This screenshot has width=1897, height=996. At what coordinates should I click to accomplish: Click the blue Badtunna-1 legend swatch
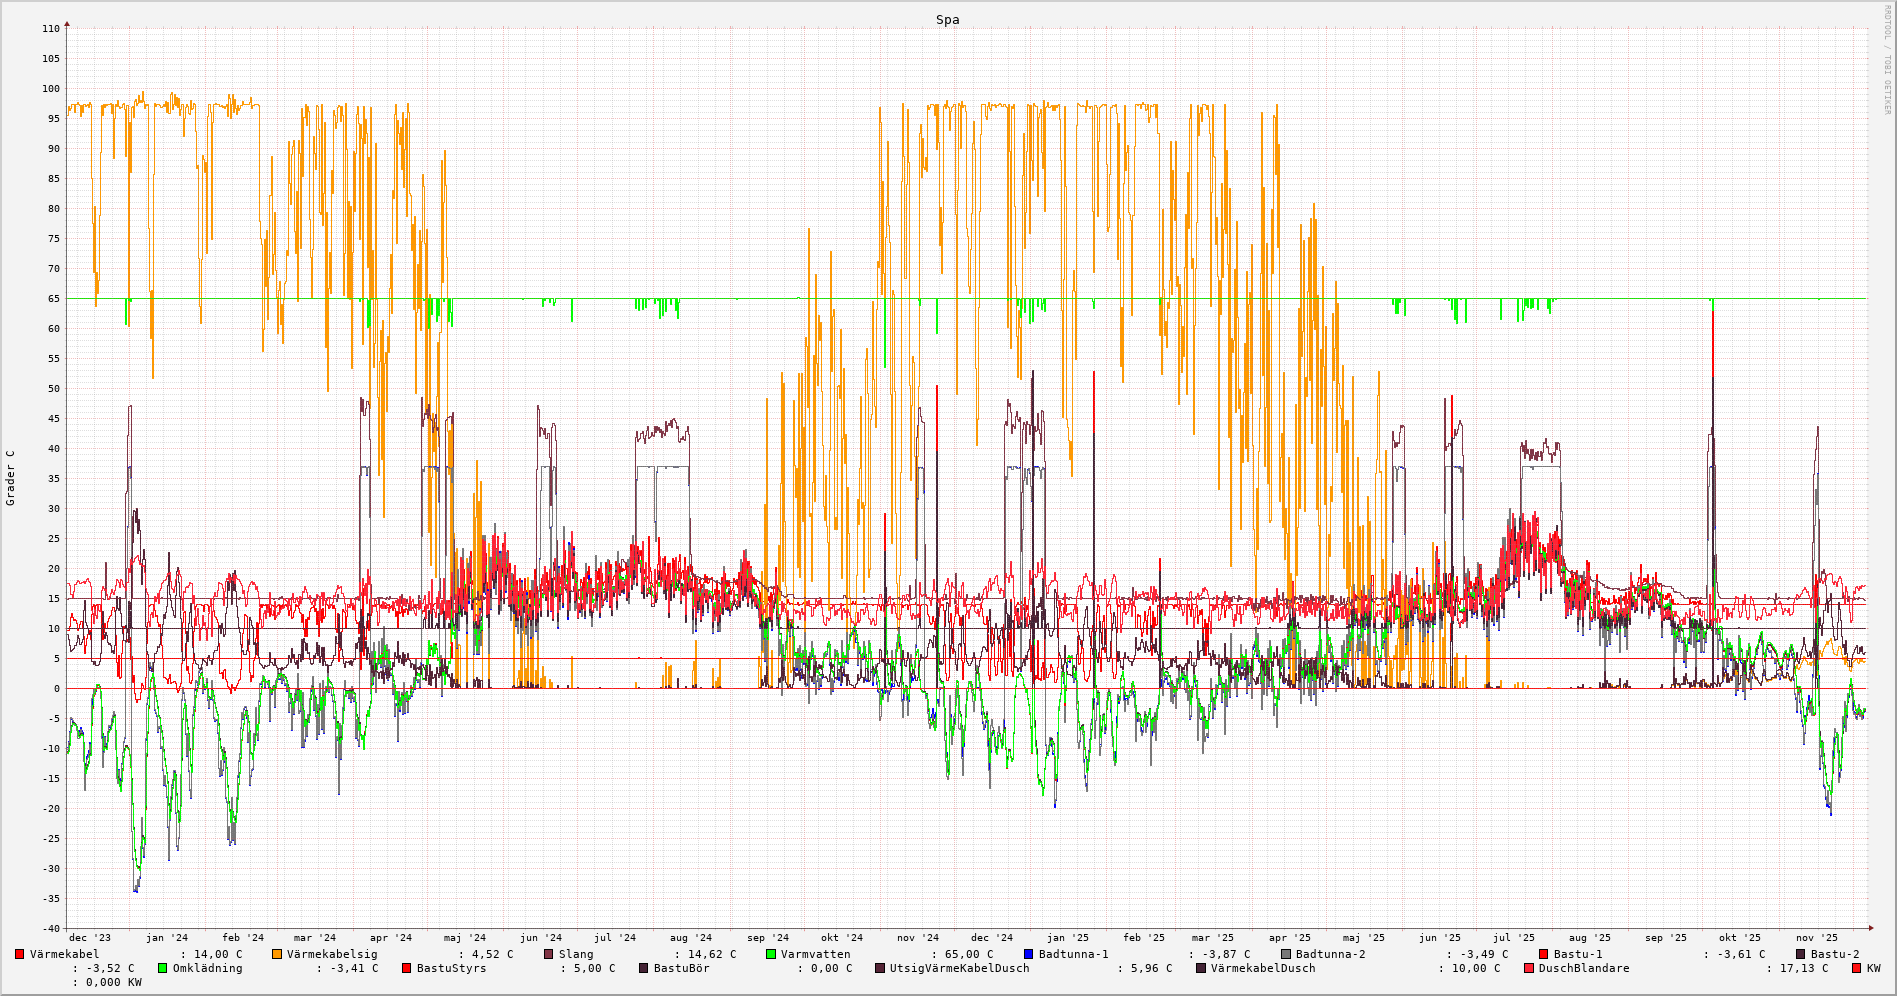pyautogui.click(x=1029, y=954)
